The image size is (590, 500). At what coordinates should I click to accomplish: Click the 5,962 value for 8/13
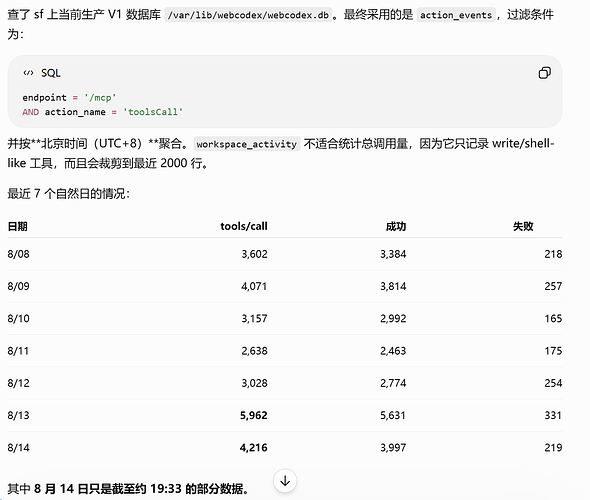[x=254, y=415]
